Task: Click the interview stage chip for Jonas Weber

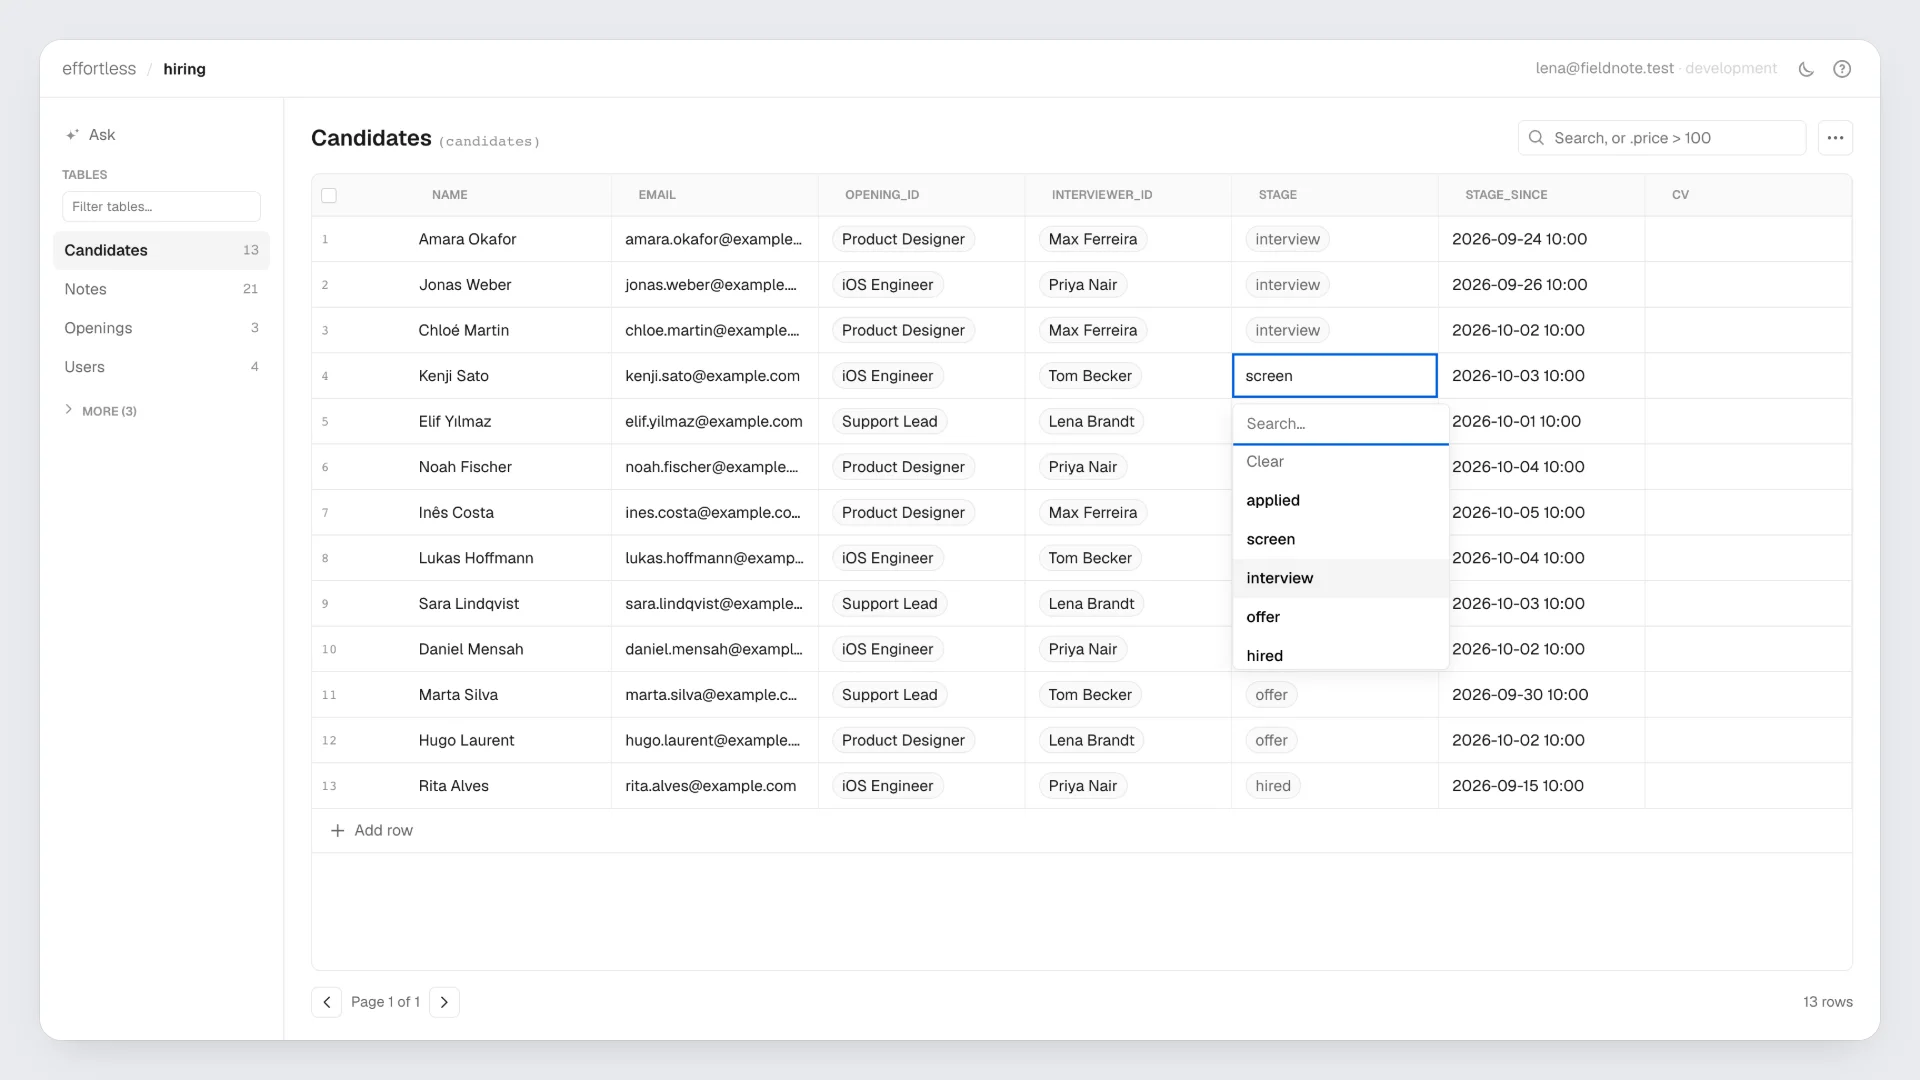Action: point(1287,285)
